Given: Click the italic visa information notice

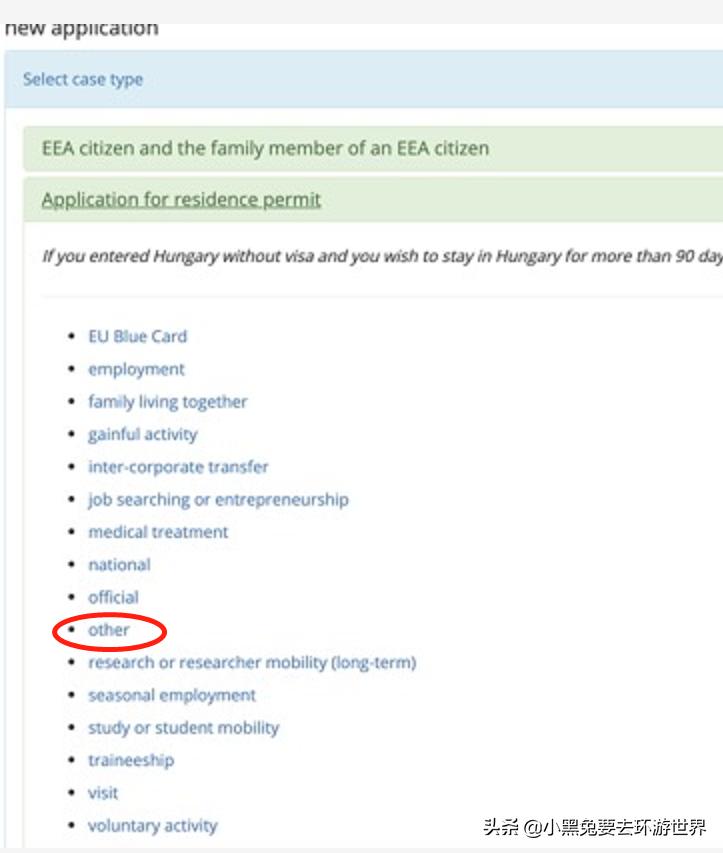Looking at the screenshot, I should (381, 257).
